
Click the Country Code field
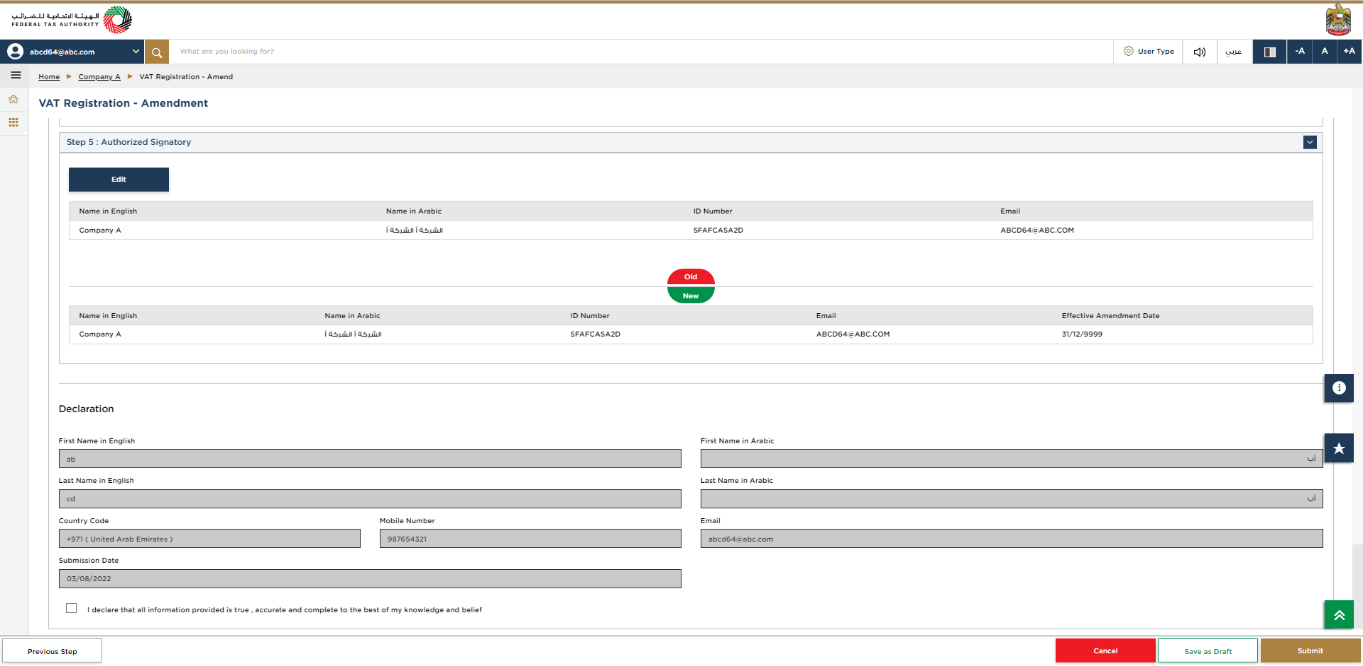point(210,538)
